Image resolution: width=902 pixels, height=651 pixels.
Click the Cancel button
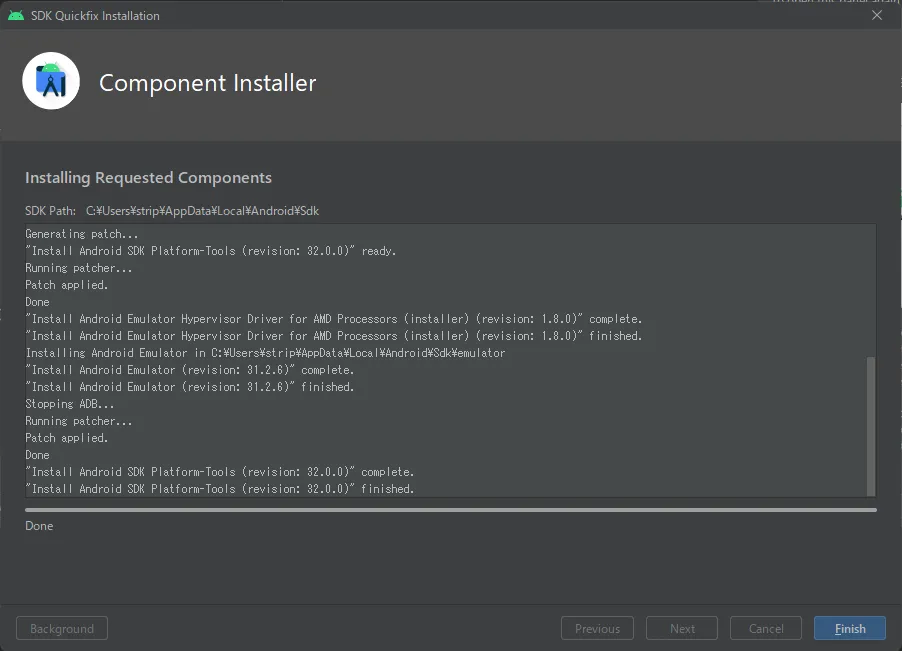[766, 628]
